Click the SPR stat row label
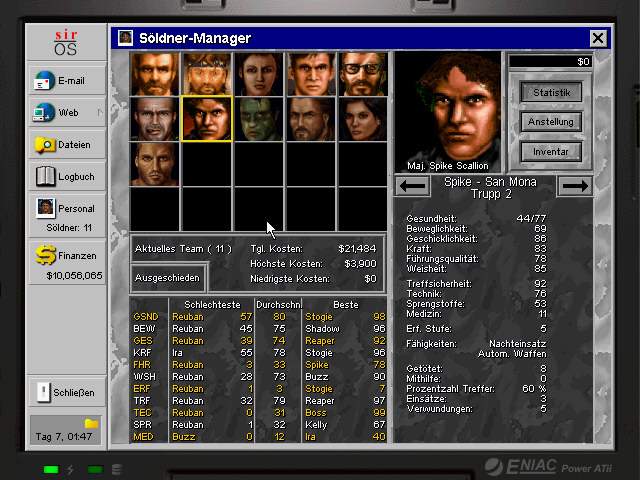This screenshot has width=640, height=480. pyautogui.click(x=142, y=425)
